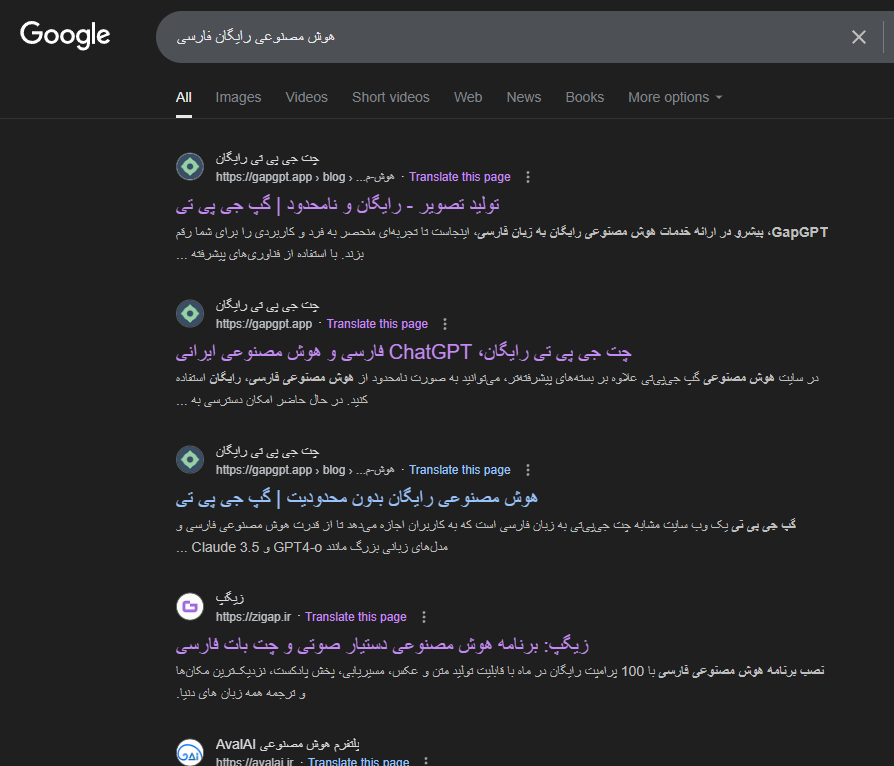
Task: Open three-dot menu for the ChatGPT فارسی result
Action: [445, 324]
